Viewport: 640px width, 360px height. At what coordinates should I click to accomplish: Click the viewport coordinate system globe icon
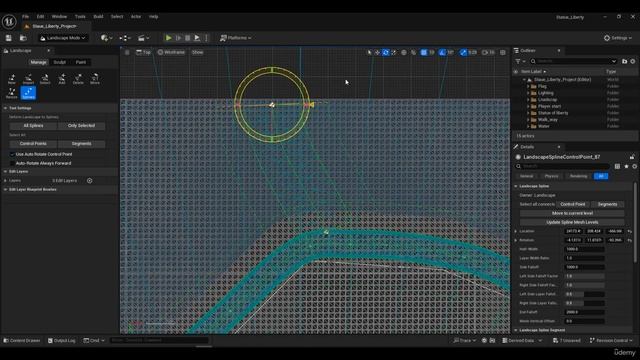pyautogui.click(x=404, y=52)
